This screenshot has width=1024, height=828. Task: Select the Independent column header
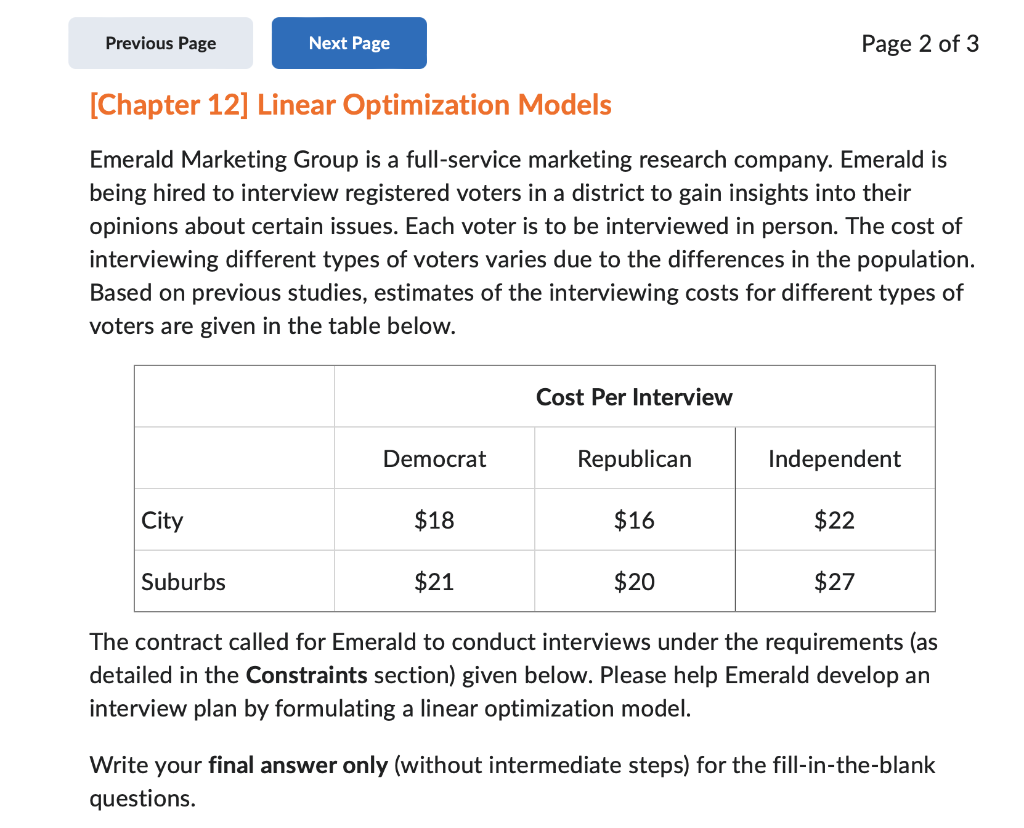click(834, 458)
